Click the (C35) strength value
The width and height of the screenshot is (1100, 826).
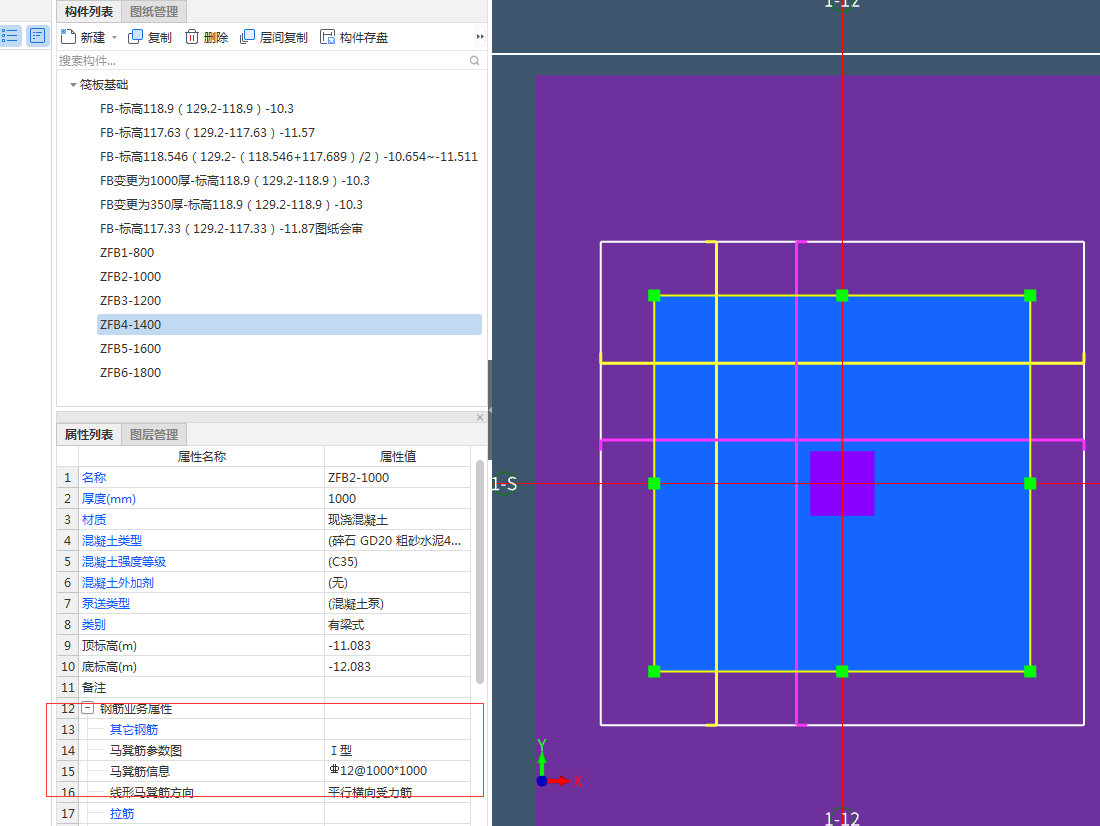397,561
